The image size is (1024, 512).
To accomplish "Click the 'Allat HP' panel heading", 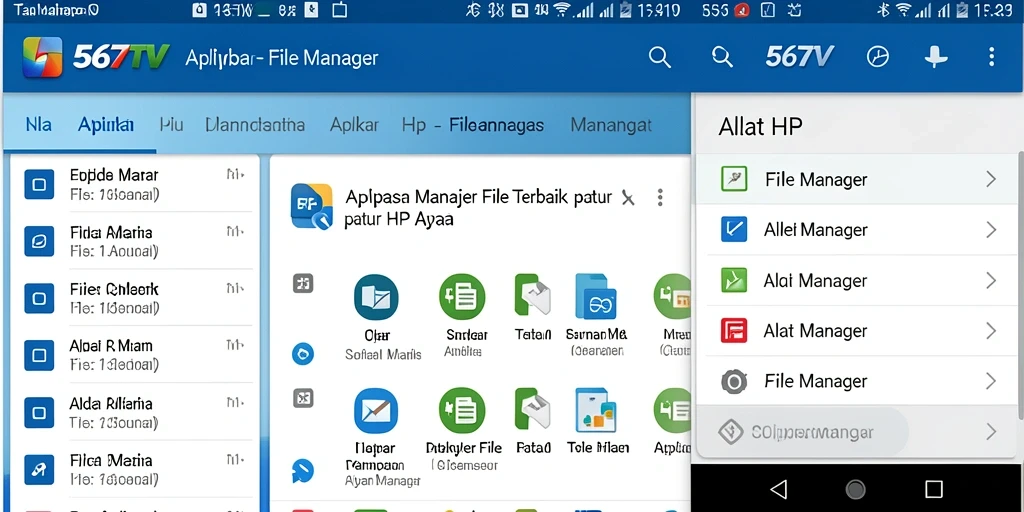I will coord(760,126).
